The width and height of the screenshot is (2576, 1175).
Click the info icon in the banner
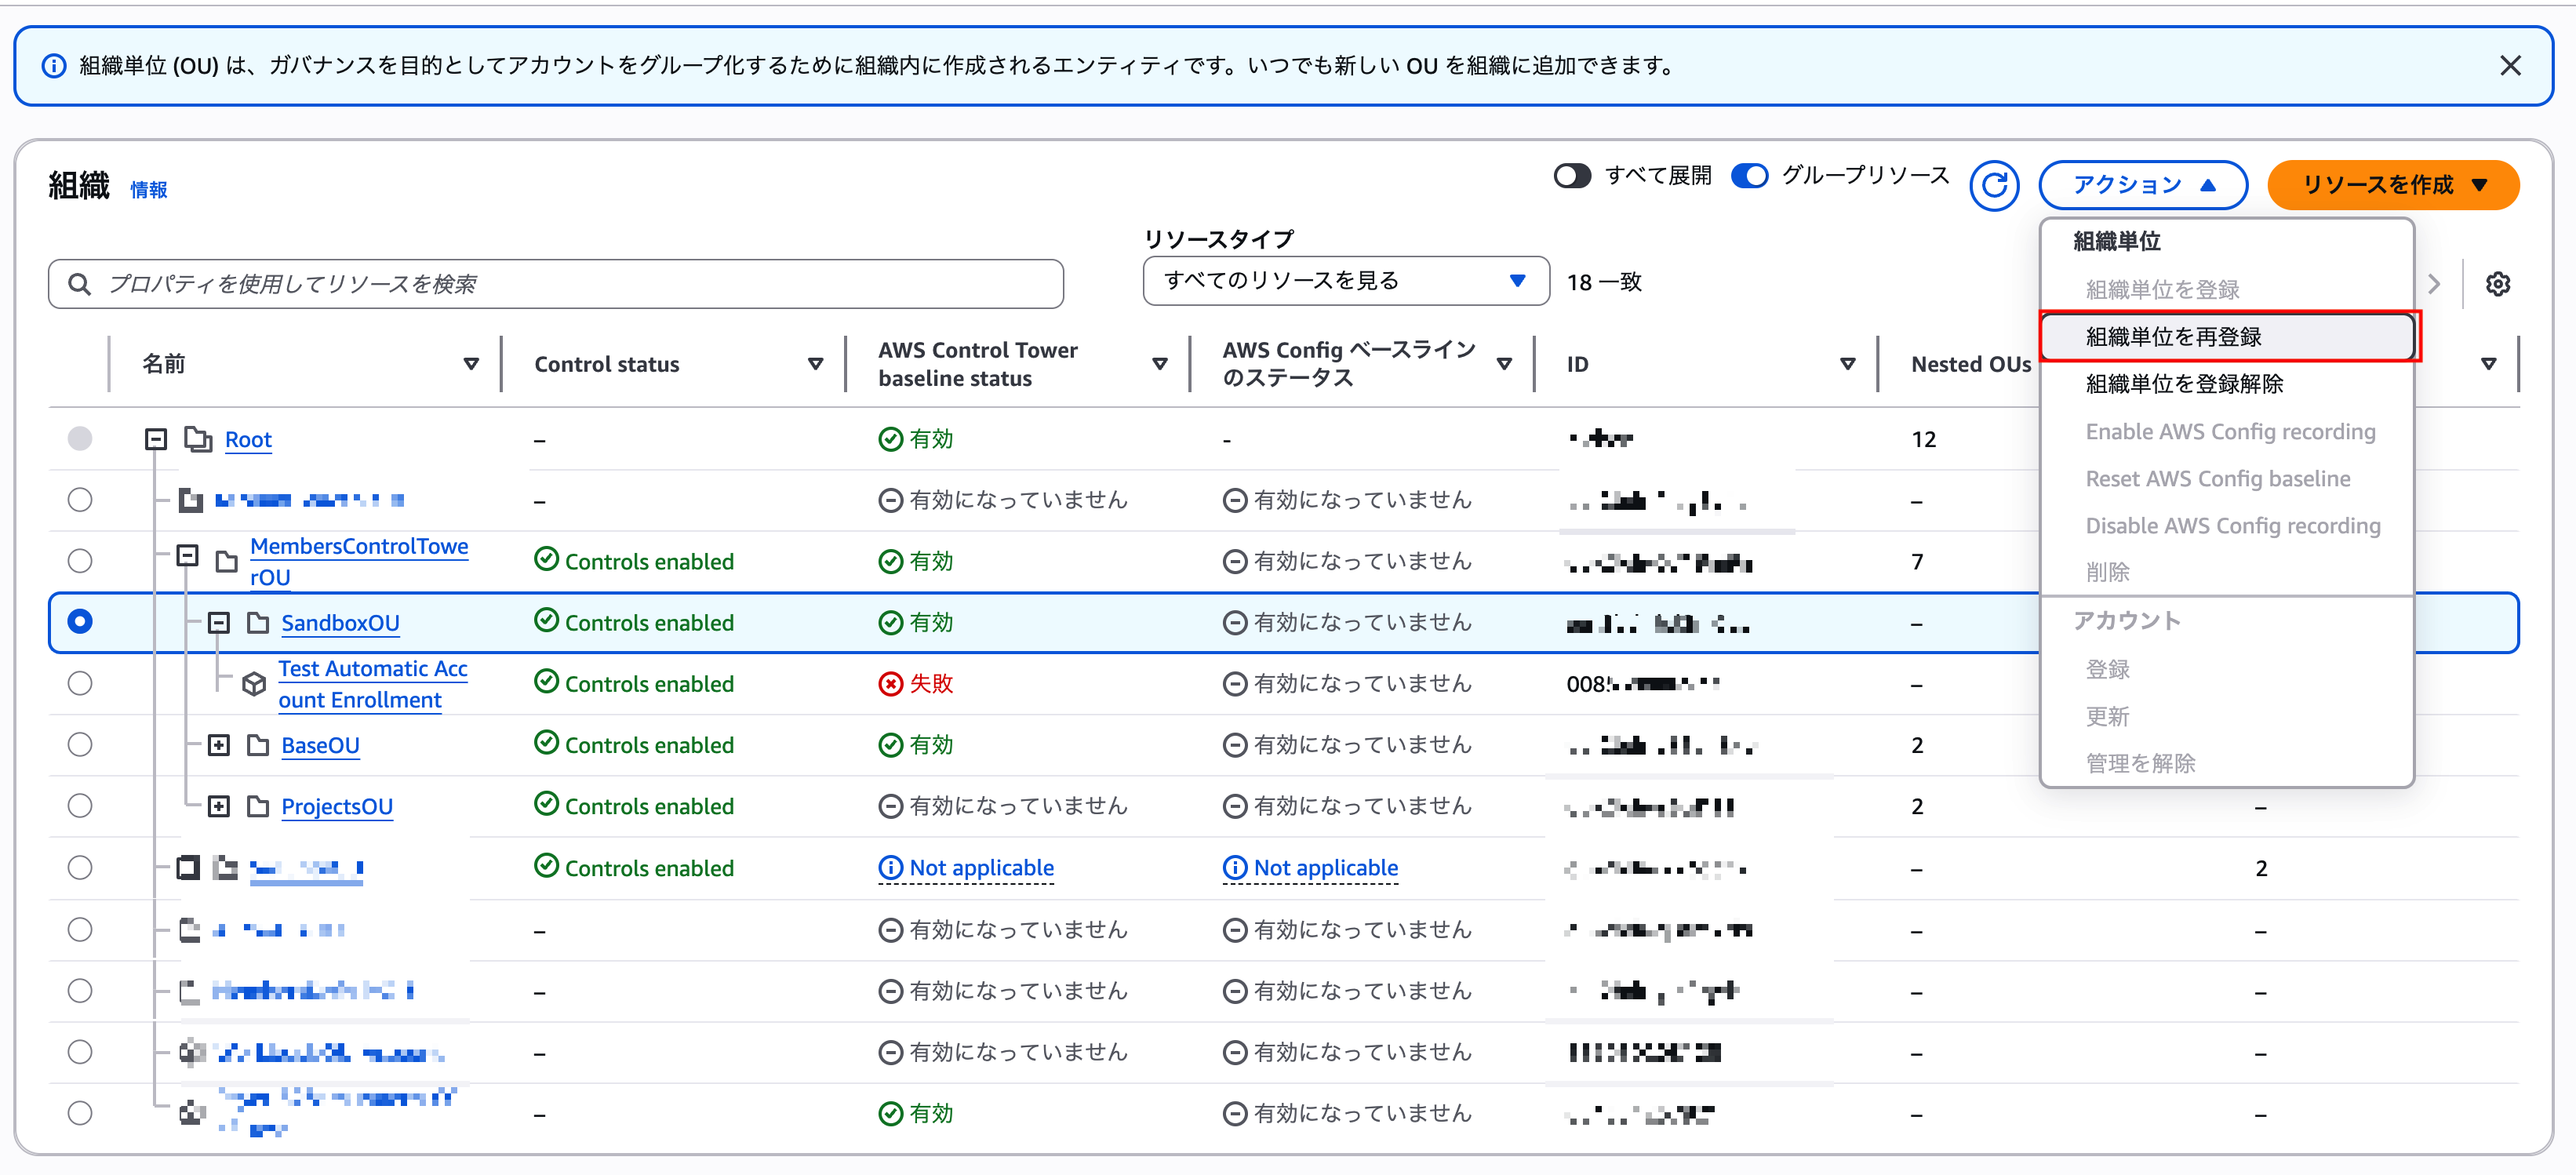(x=53, y=66)
